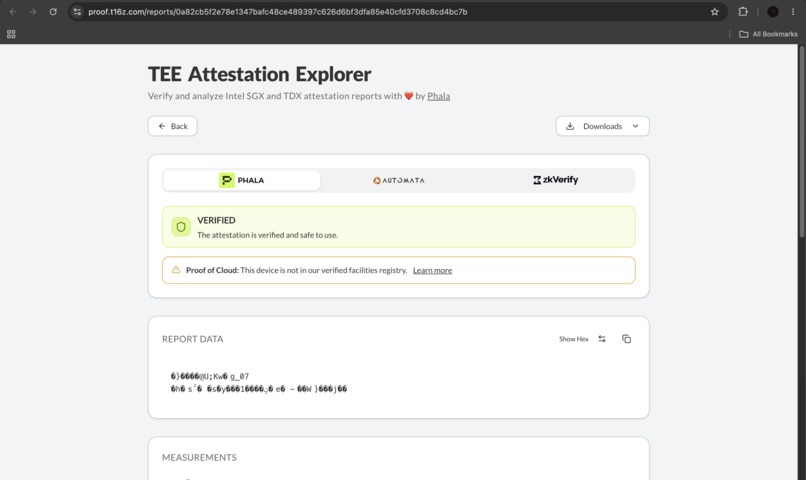
Task: Click the TEE Attestation Explorer heading
Action: pyautogui.click(x=260, y=74)
